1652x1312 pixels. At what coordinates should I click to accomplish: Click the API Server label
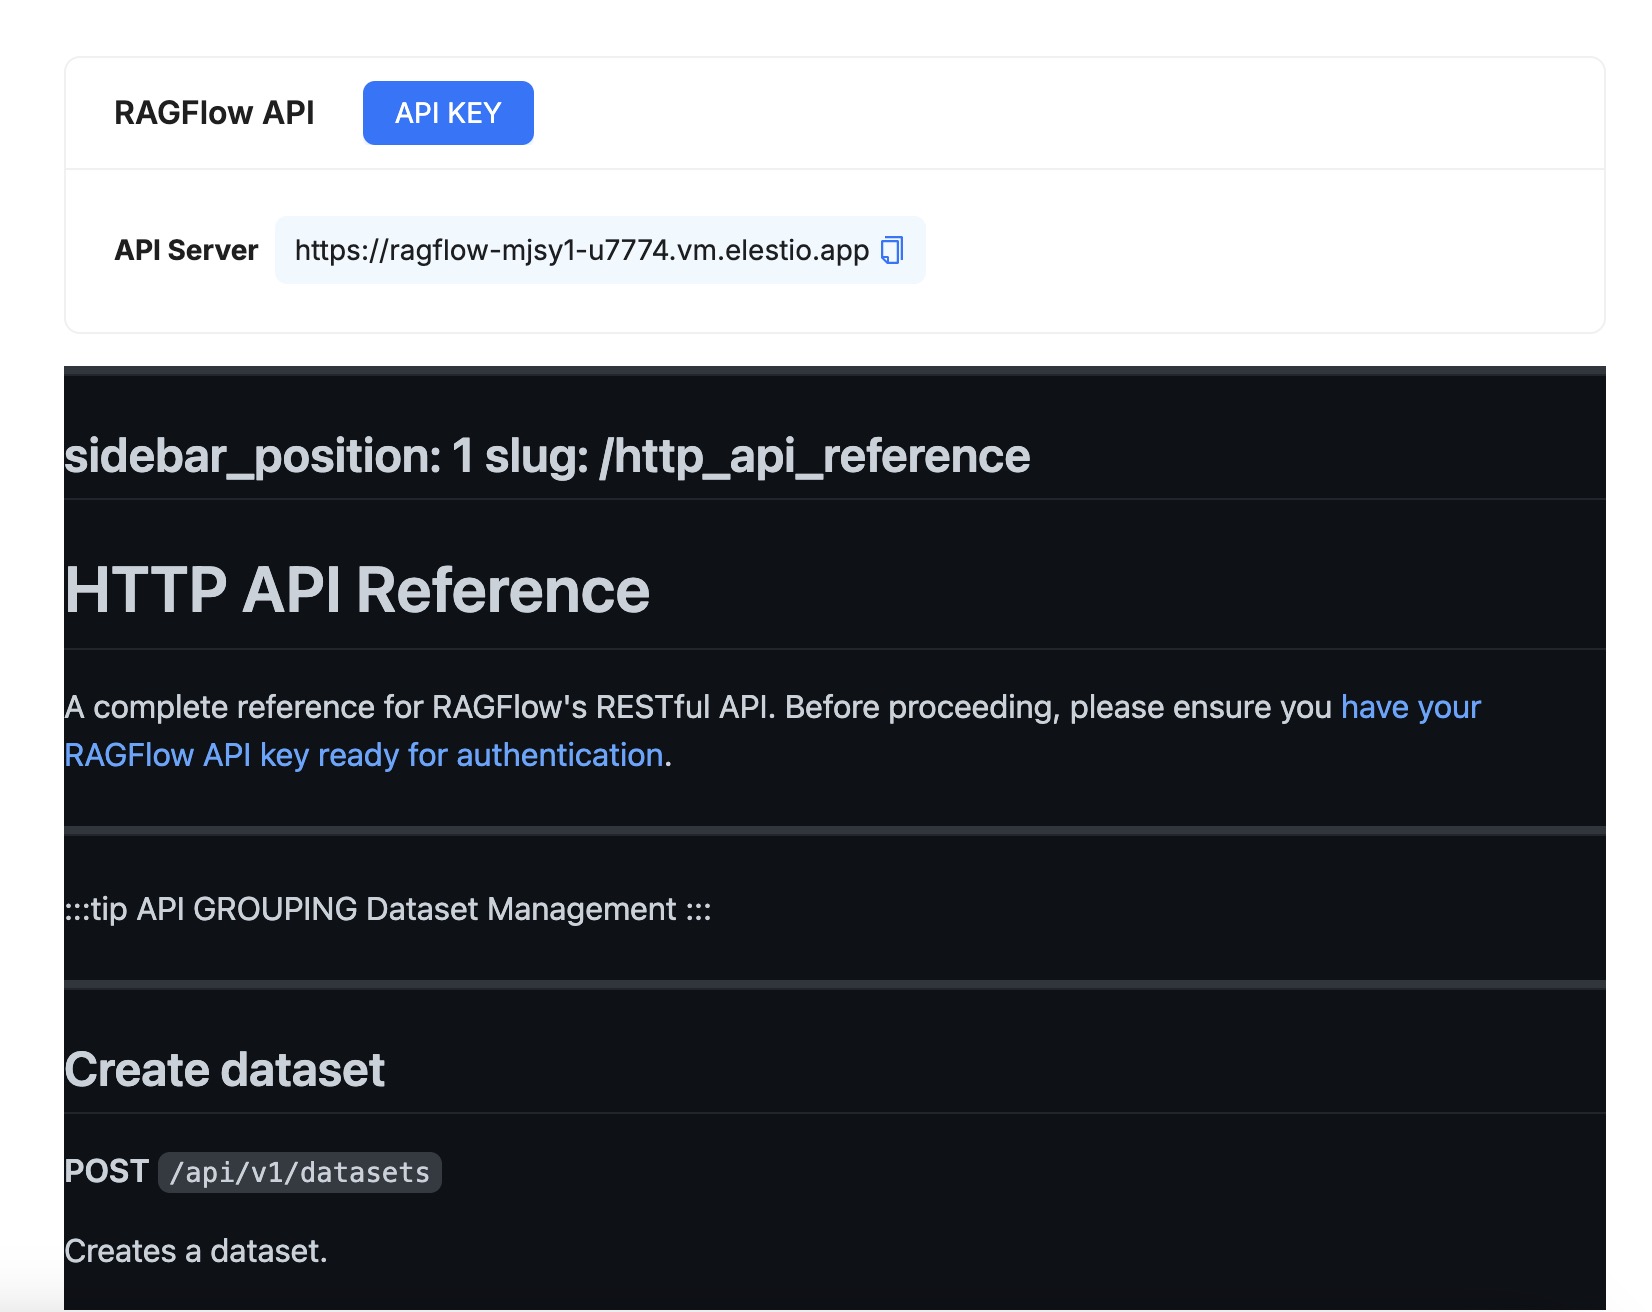pos(186,250)
